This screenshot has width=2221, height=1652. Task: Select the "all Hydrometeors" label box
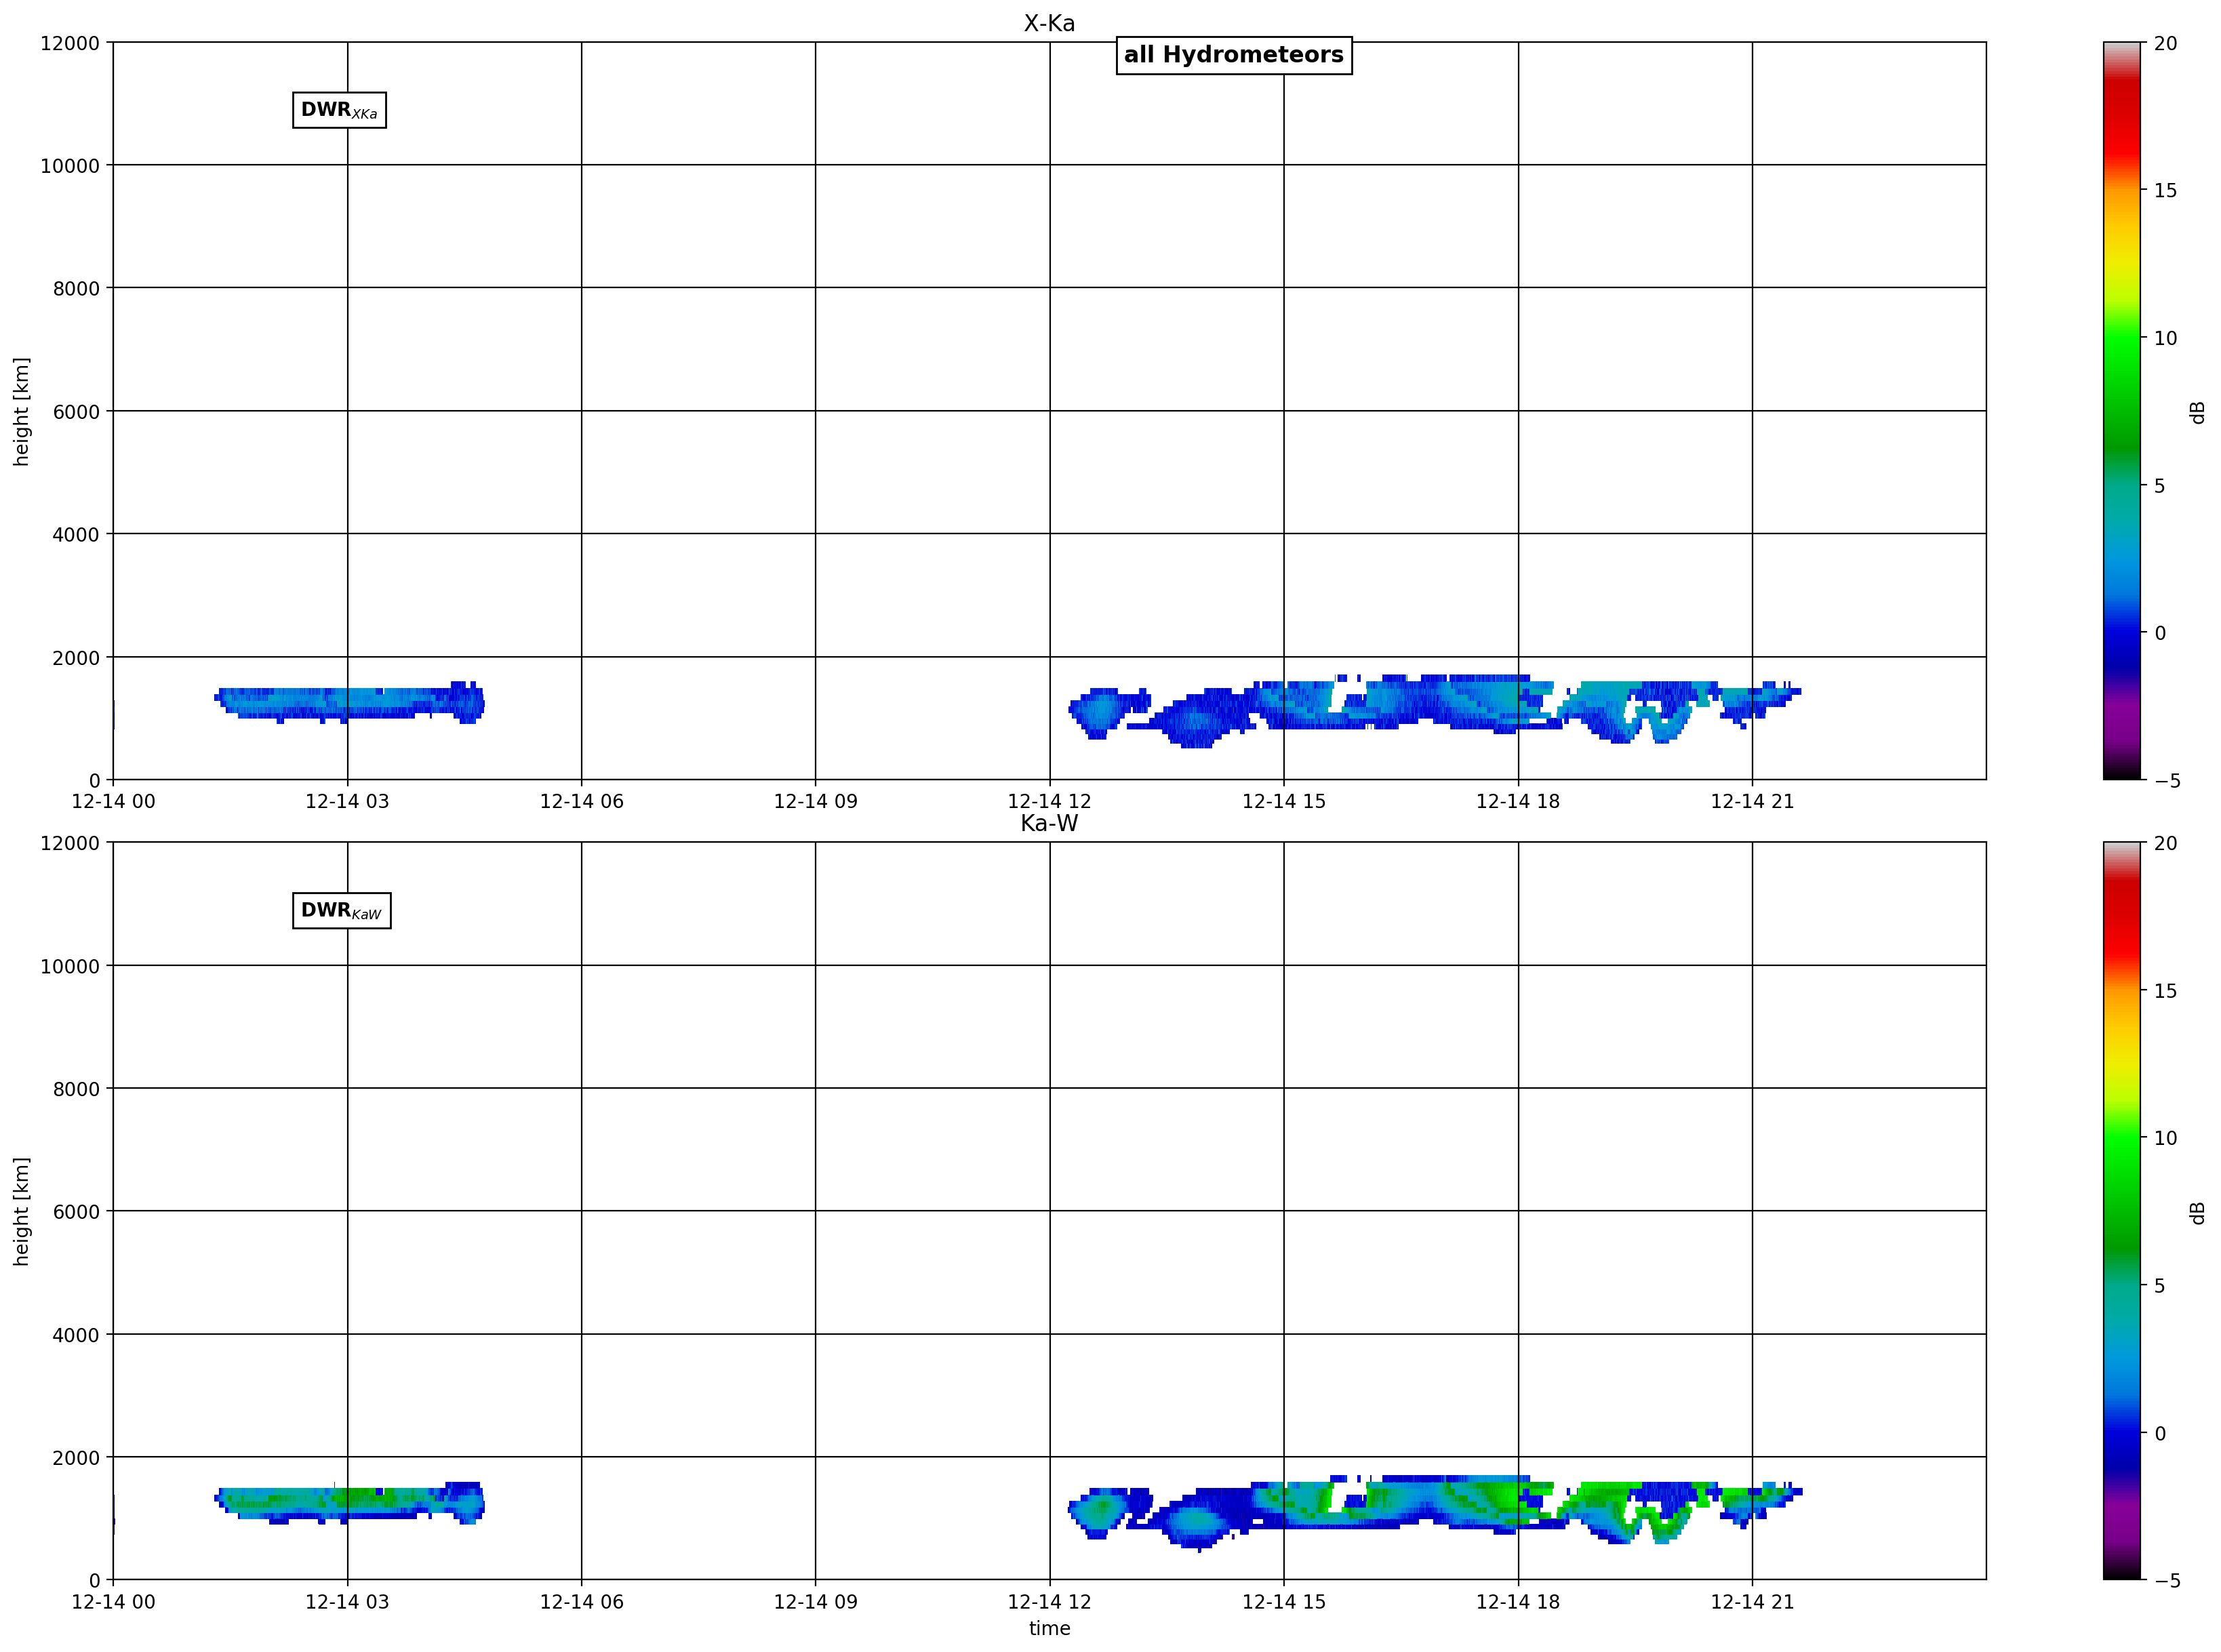click(1234, 55)
